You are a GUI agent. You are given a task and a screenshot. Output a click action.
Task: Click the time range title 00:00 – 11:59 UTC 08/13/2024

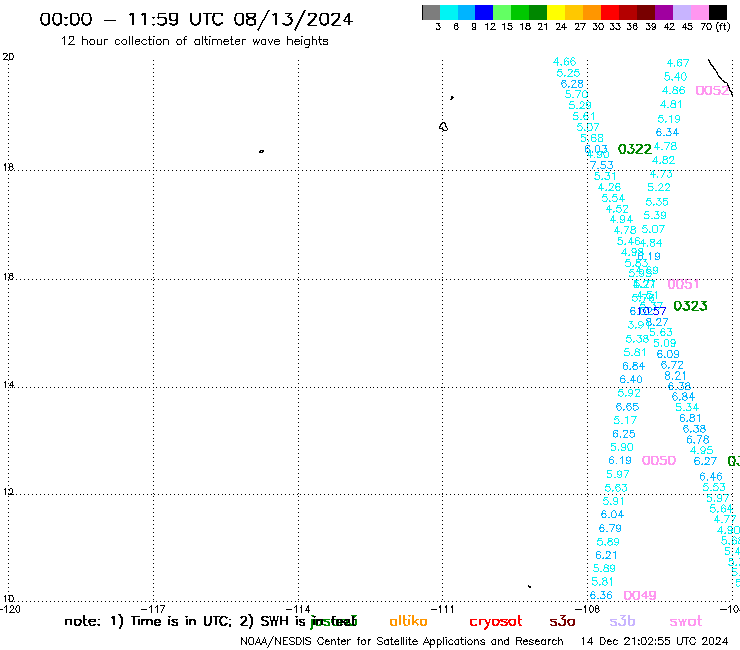(x=196, y=19)
